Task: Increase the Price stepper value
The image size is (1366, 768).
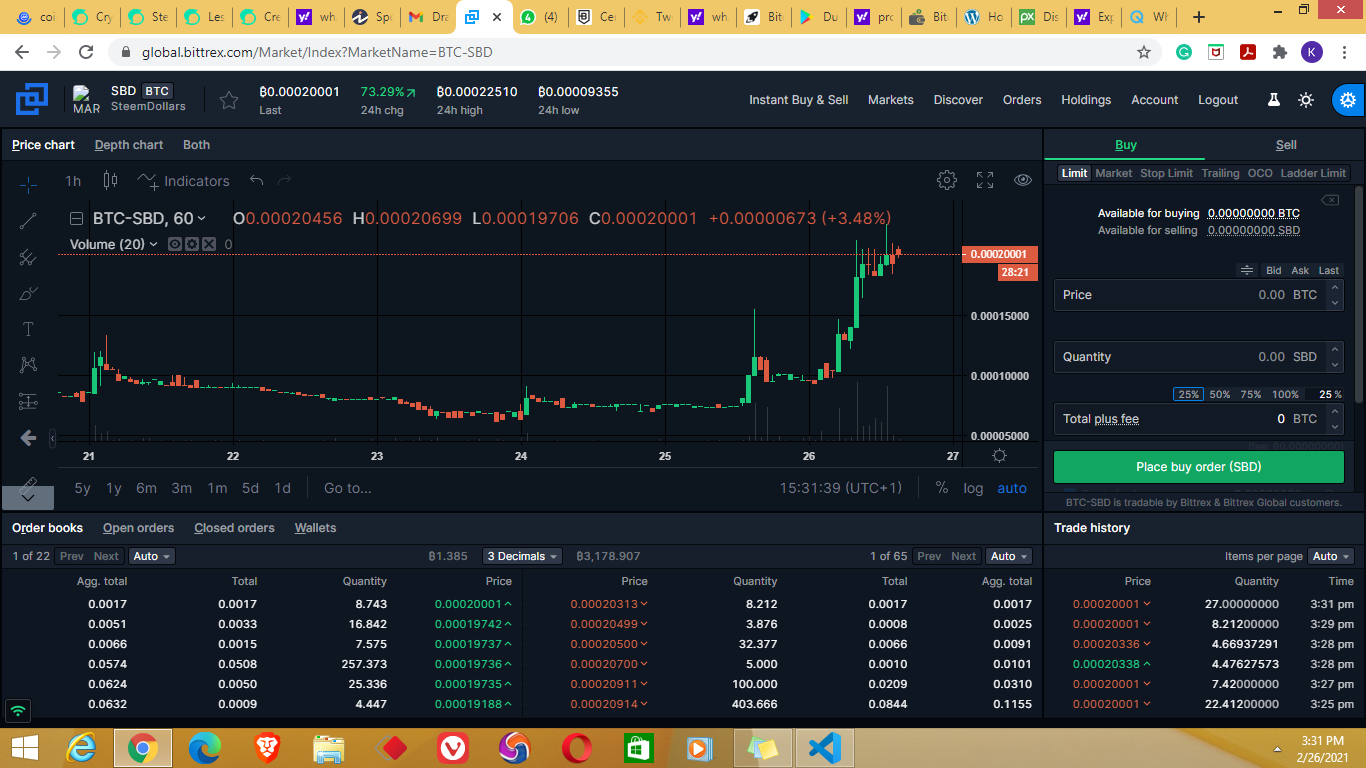Action: click(x=1334, y=288)
